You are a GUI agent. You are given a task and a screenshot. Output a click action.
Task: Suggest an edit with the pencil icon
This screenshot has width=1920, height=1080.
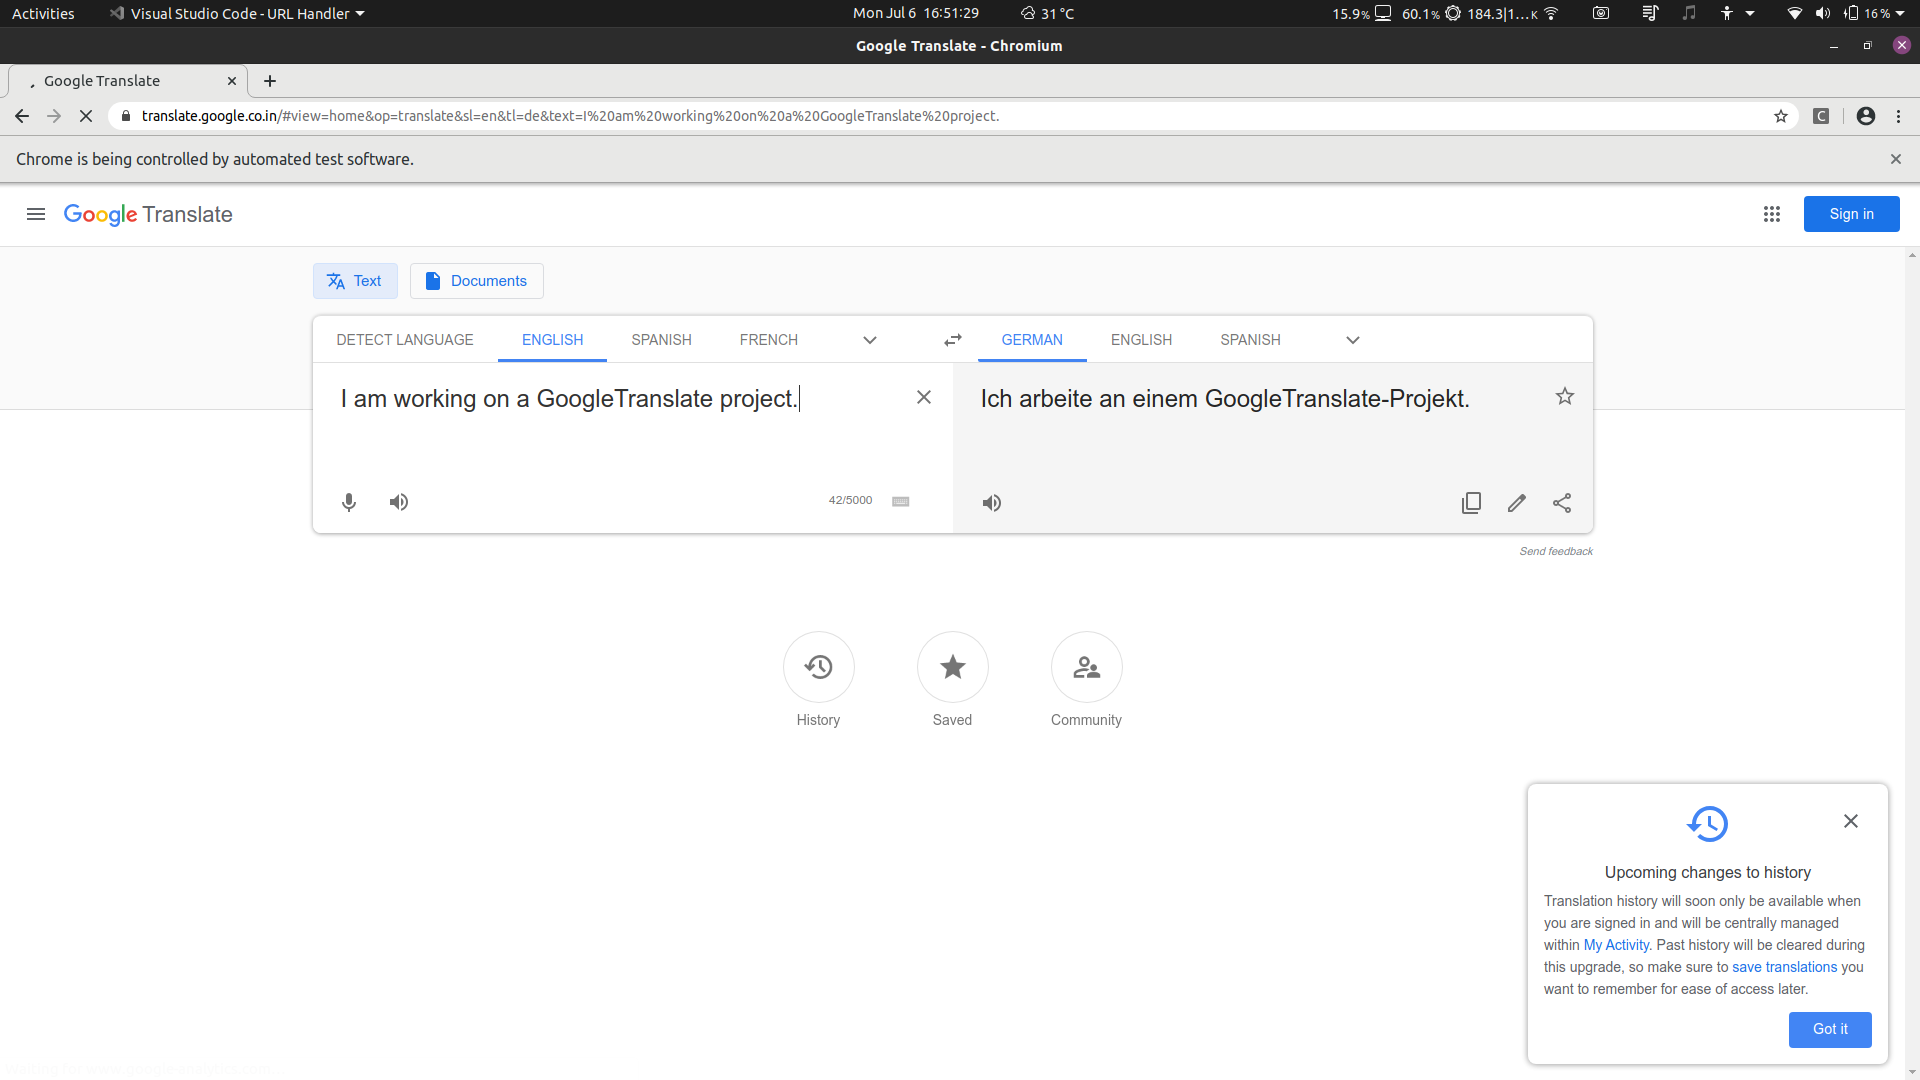coord(1517,503)
